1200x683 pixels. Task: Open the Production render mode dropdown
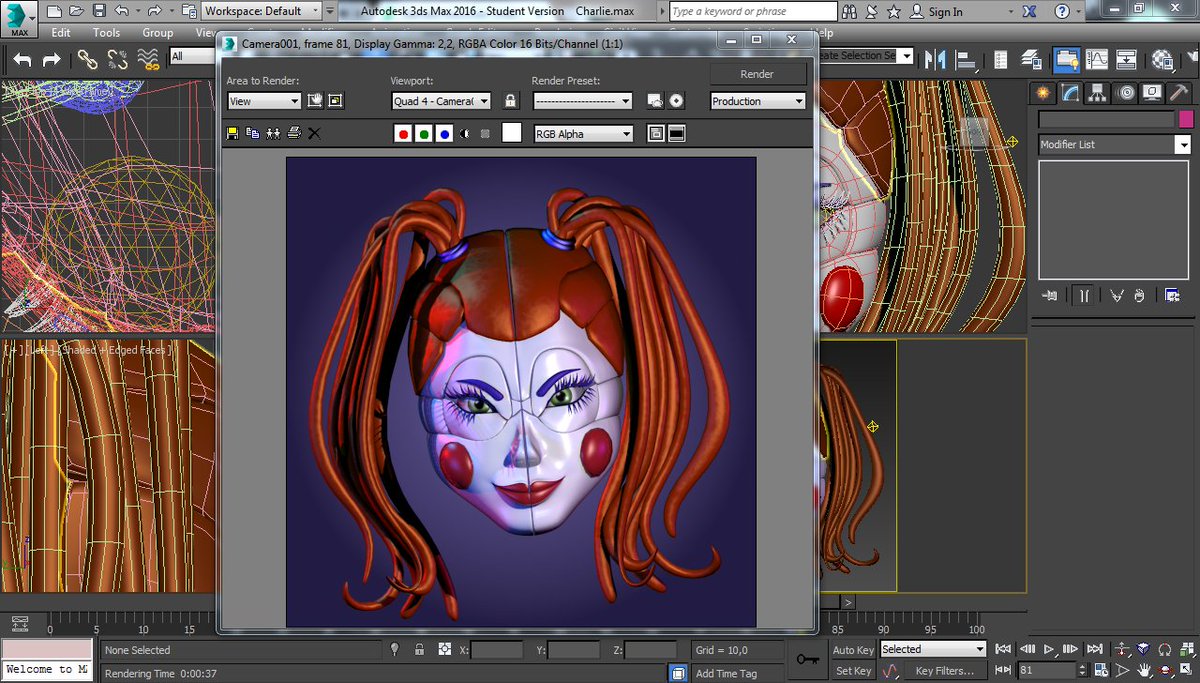(758, 101)
